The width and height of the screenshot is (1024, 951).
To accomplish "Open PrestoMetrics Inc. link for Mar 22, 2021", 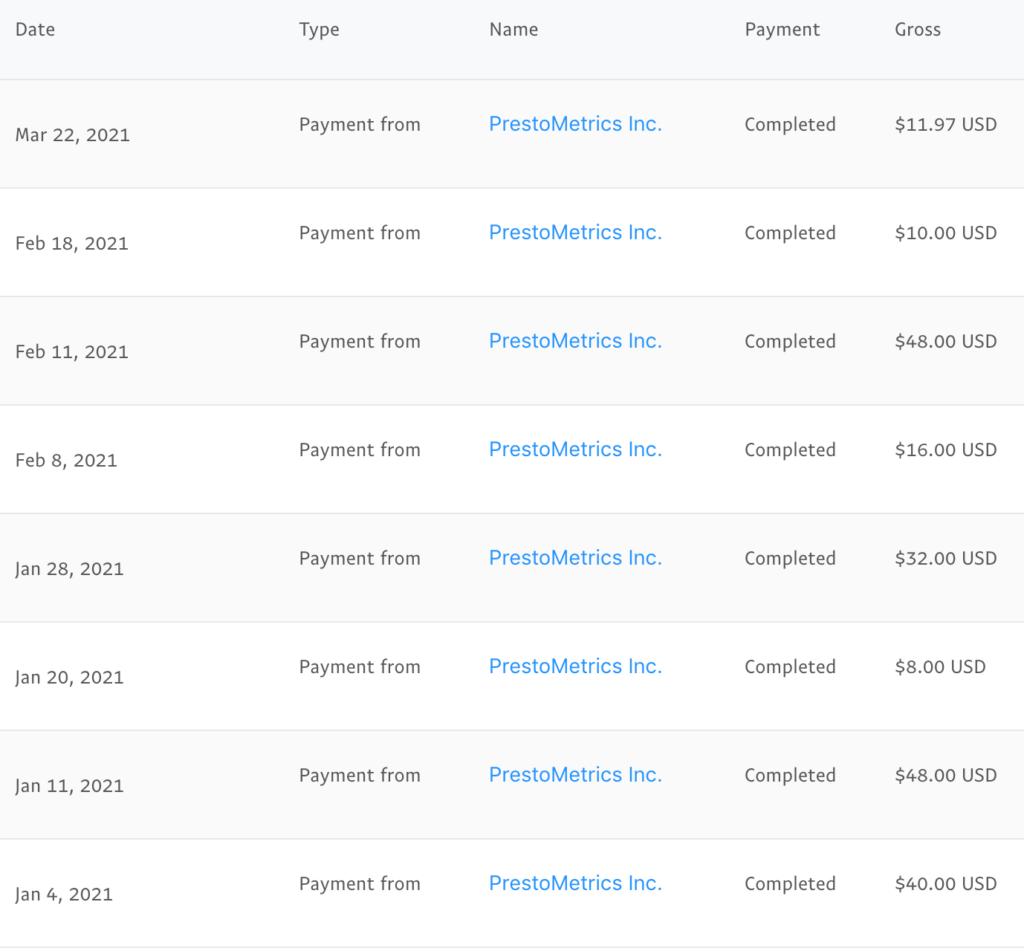I will click(575, 124).
